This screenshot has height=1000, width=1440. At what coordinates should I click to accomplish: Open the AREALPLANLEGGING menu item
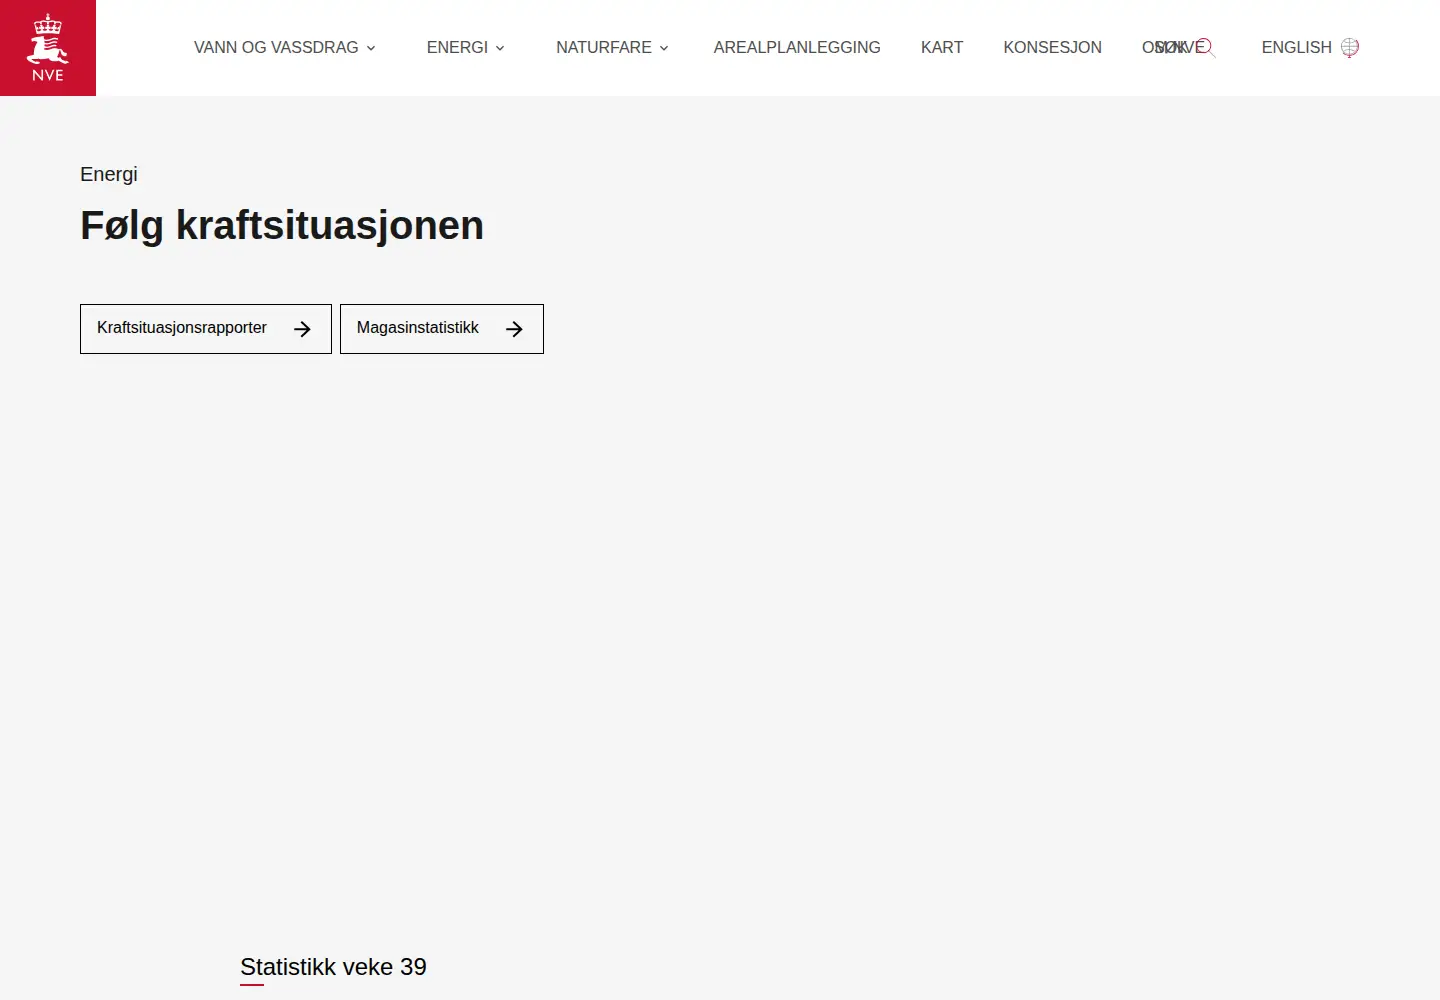point(797,47)
